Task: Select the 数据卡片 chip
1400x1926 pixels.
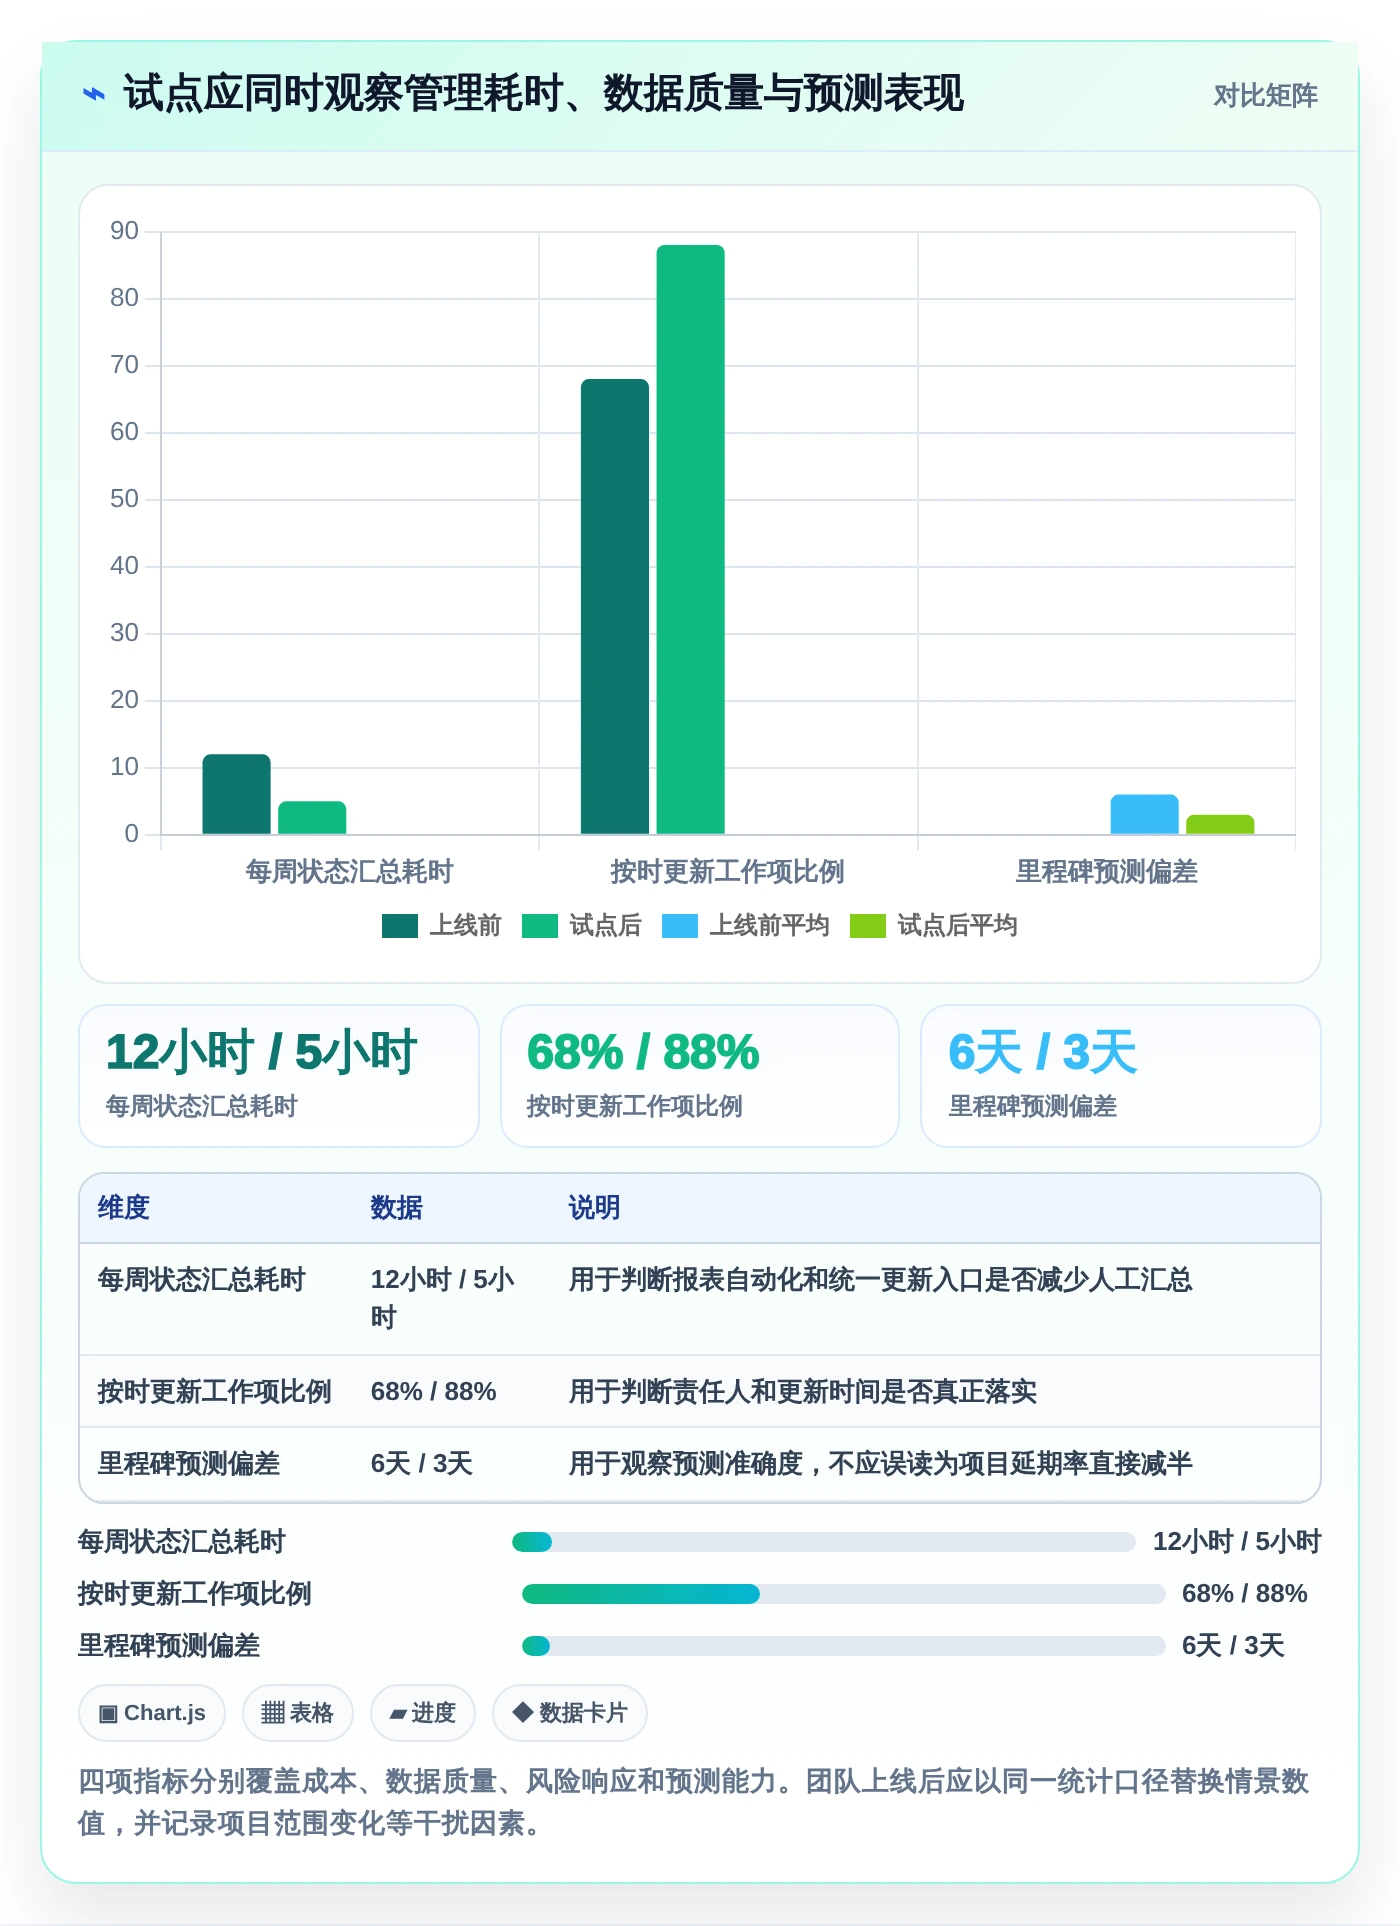Action: coord(569,1713)
